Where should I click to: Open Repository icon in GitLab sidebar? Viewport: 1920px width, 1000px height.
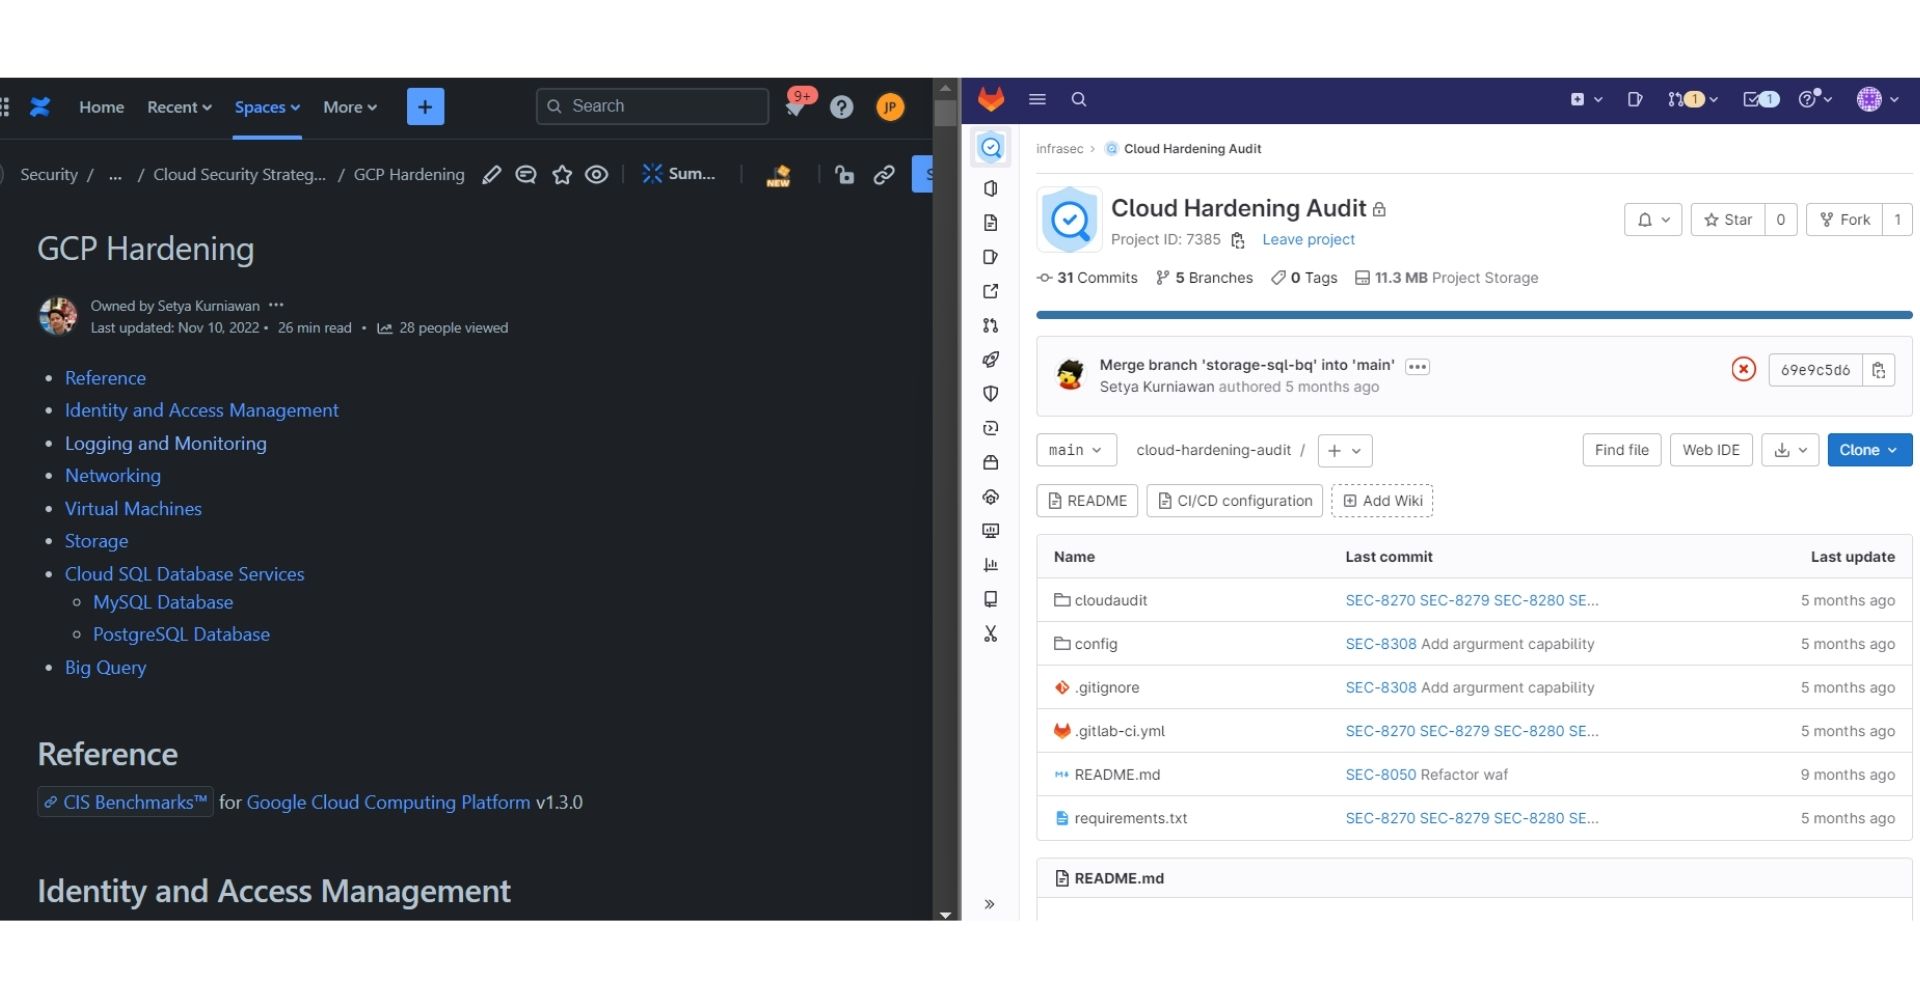[x=991, y=223]
